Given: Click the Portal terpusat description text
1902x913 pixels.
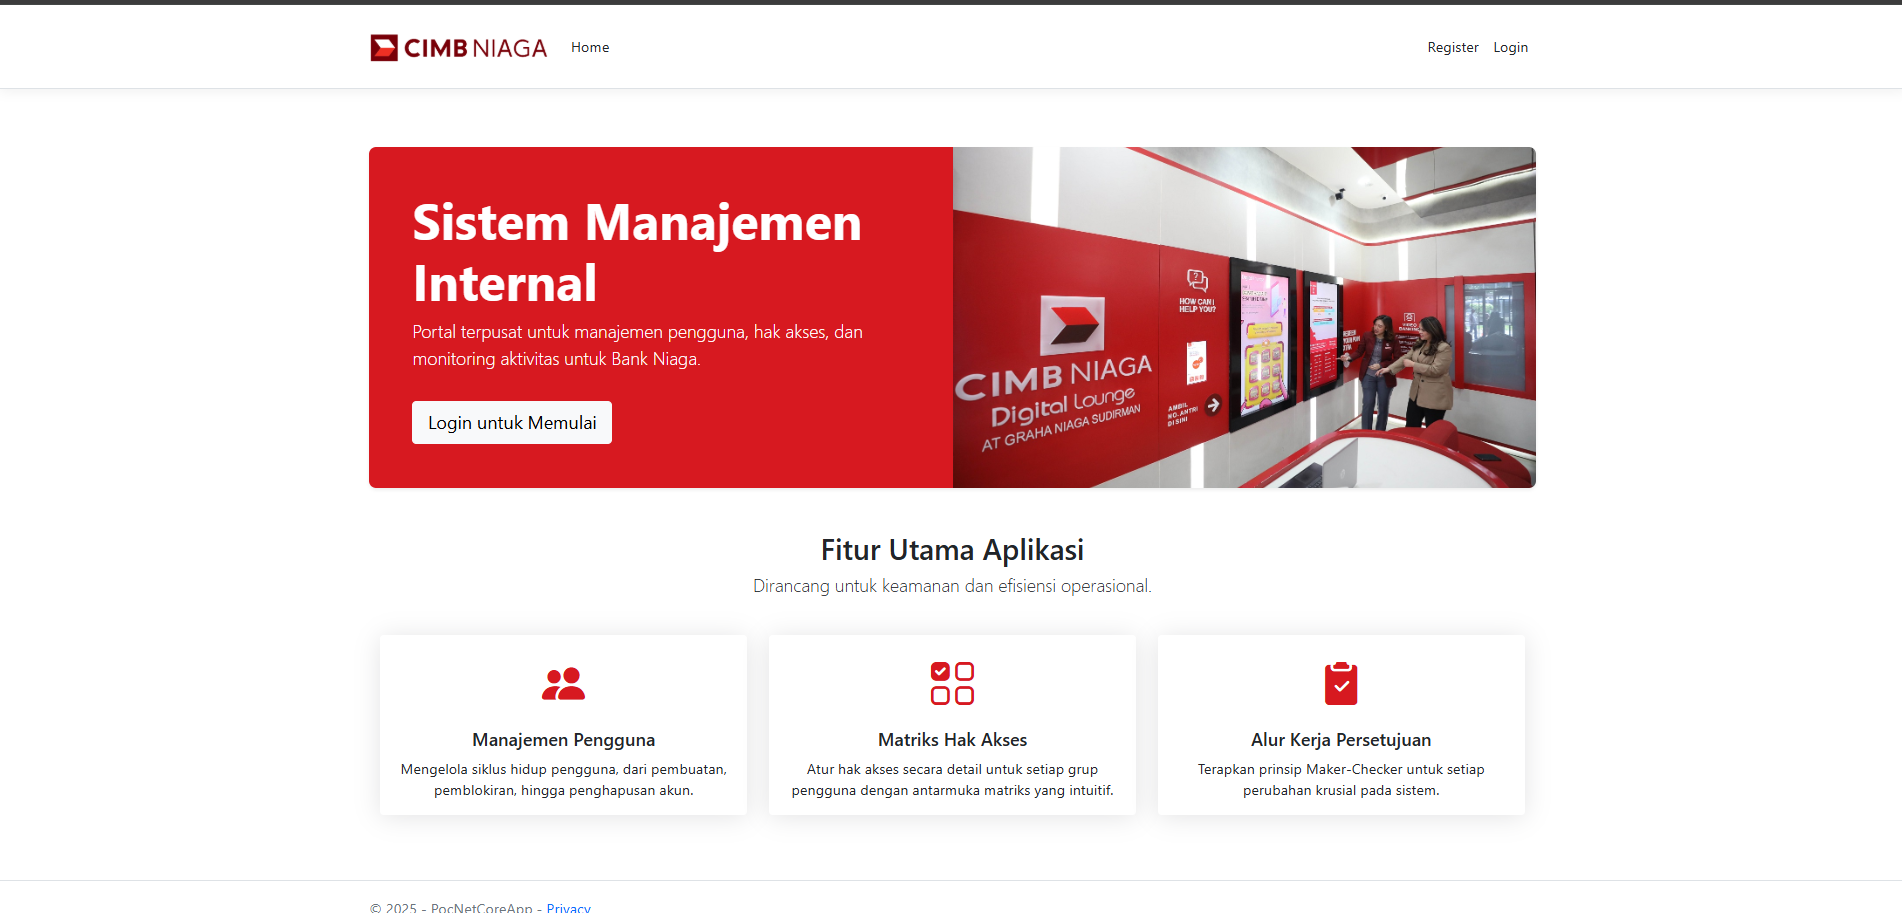Looking at the screenshot, I should (x=638, y=345).
